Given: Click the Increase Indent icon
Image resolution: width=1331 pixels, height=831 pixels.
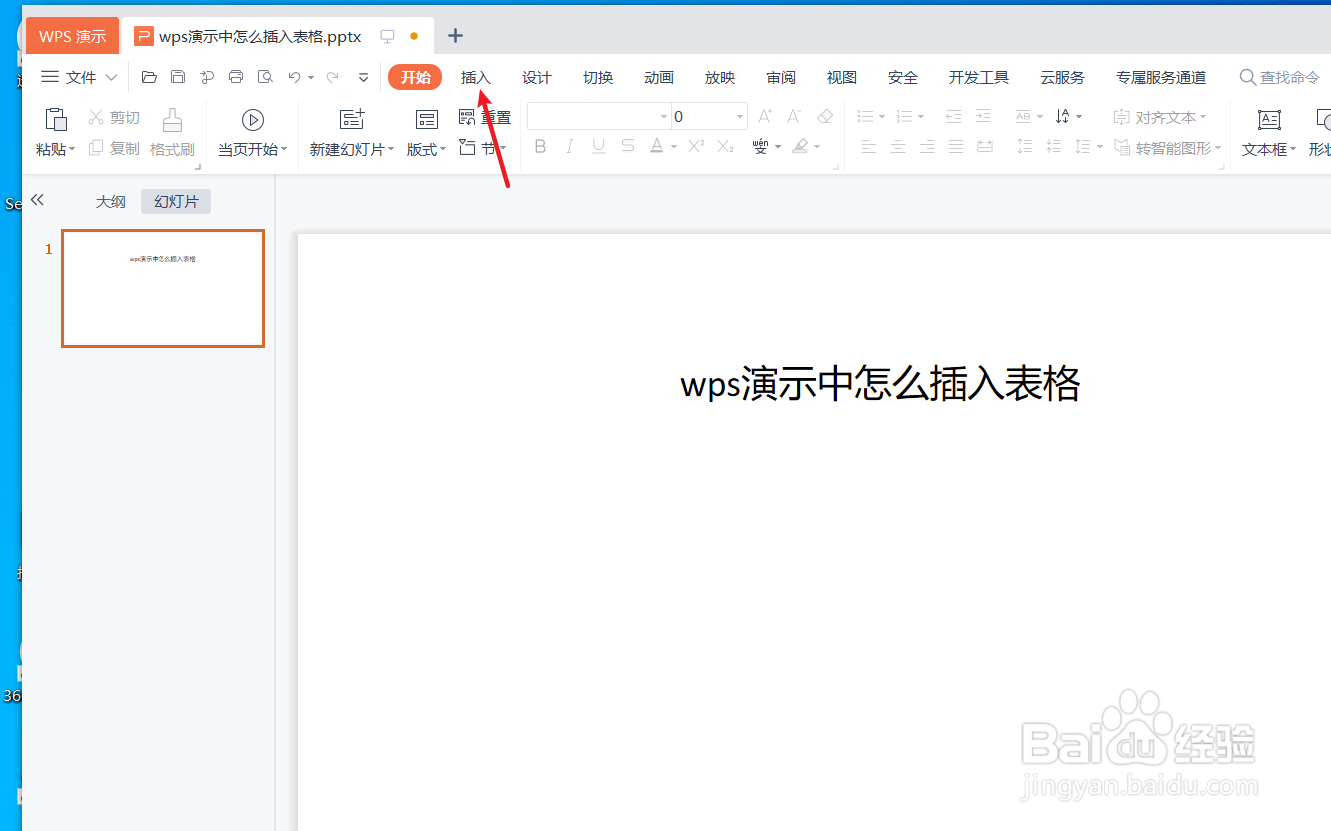Looking at the screenshot, I should [983, 117].
